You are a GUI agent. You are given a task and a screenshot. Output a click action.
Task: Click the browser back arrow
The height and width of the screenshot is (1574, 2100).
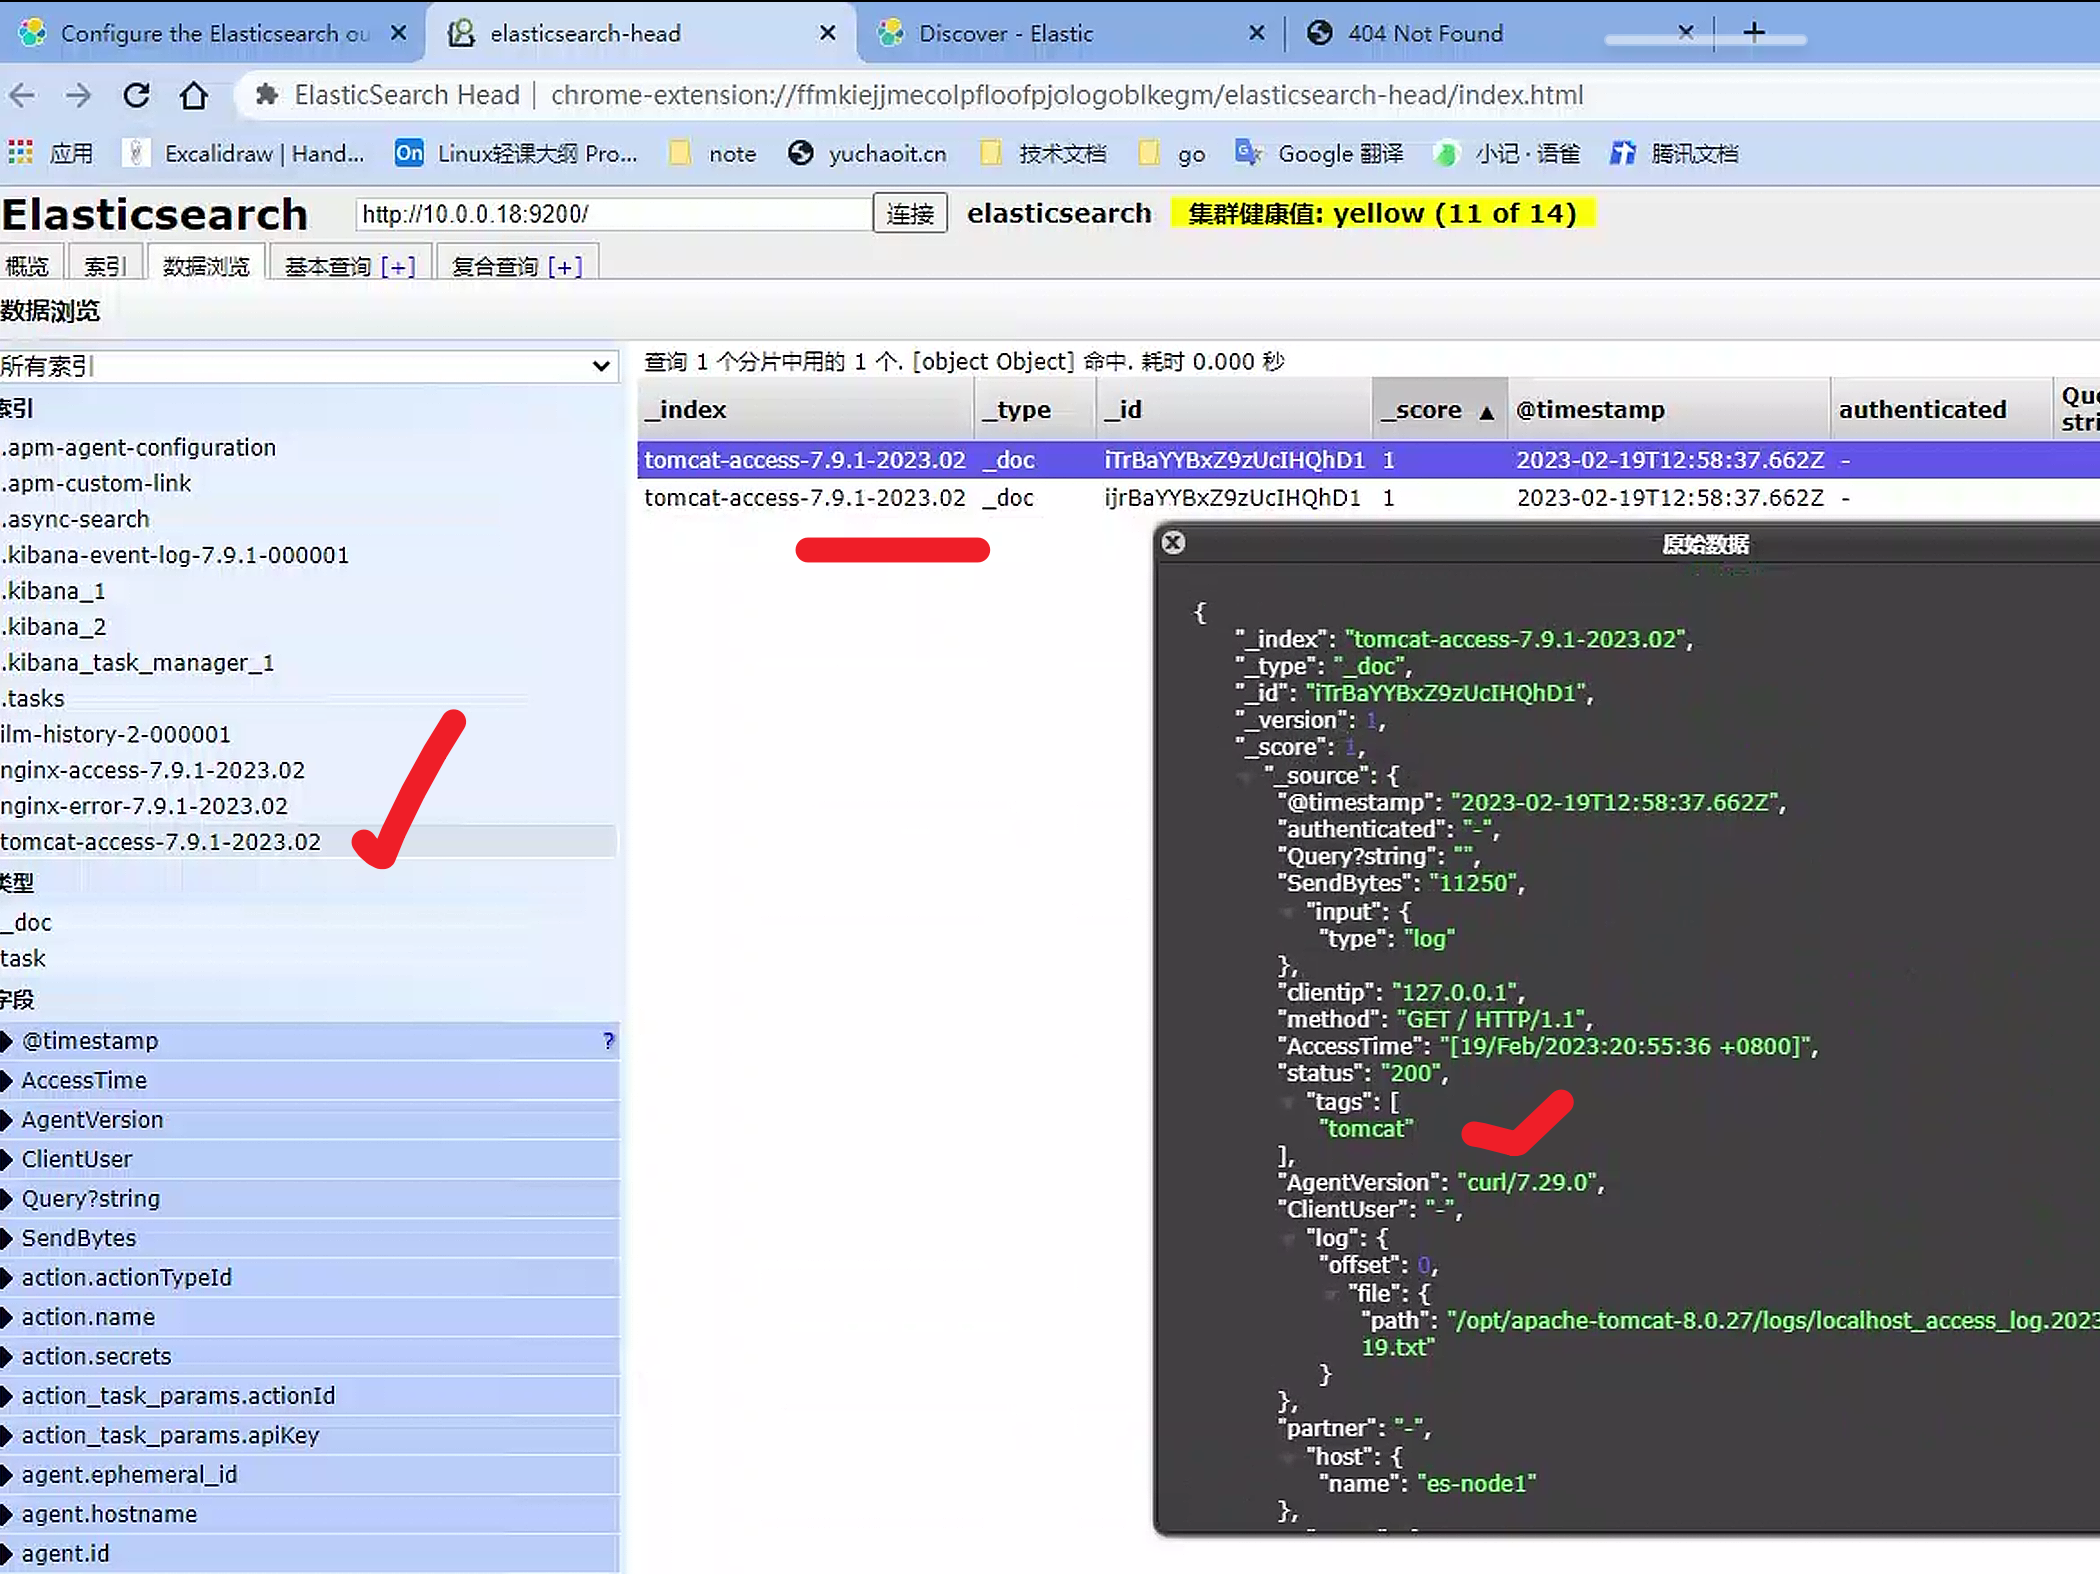click(23, 95)
